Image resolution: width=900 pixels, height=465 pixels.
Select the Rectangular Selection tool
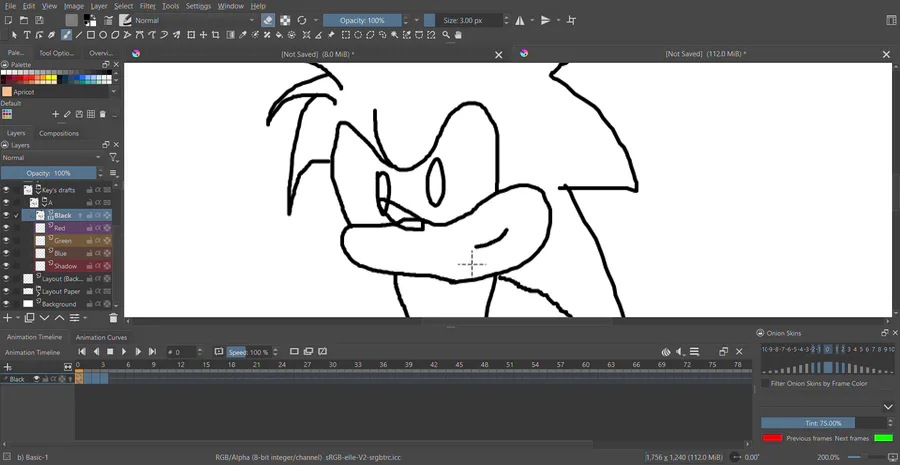[346, 35]
